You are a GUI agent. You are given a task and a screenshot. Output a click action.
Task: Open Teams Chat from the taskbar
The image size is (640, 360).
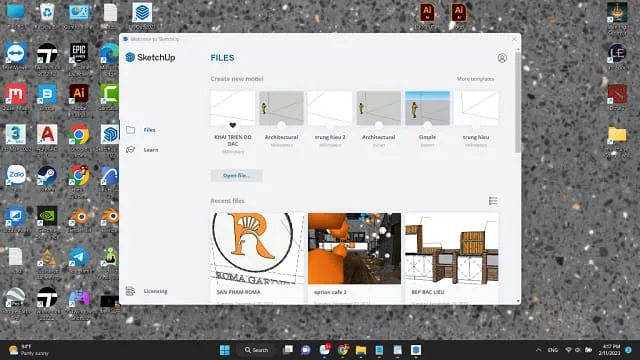tap(306, 350)
